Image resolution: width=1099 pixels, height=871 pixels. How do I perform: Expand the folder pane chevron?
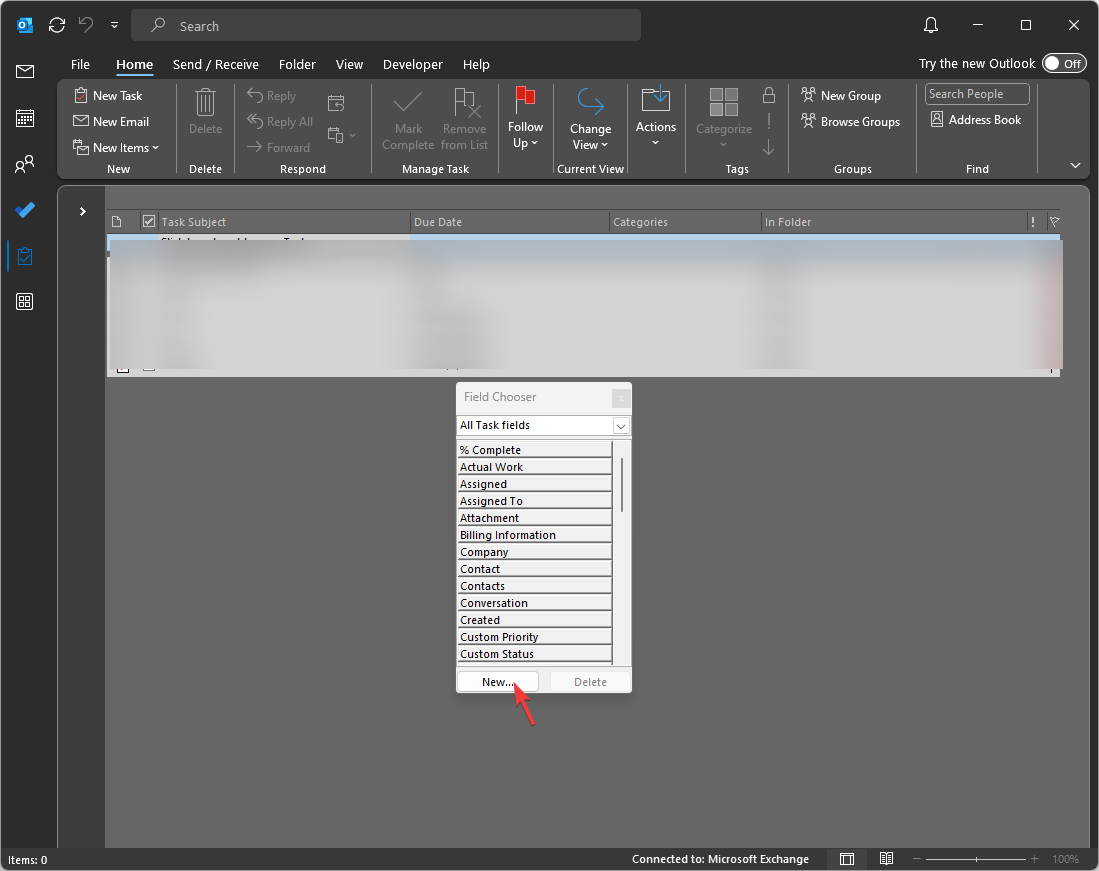[x=83, y=212]
